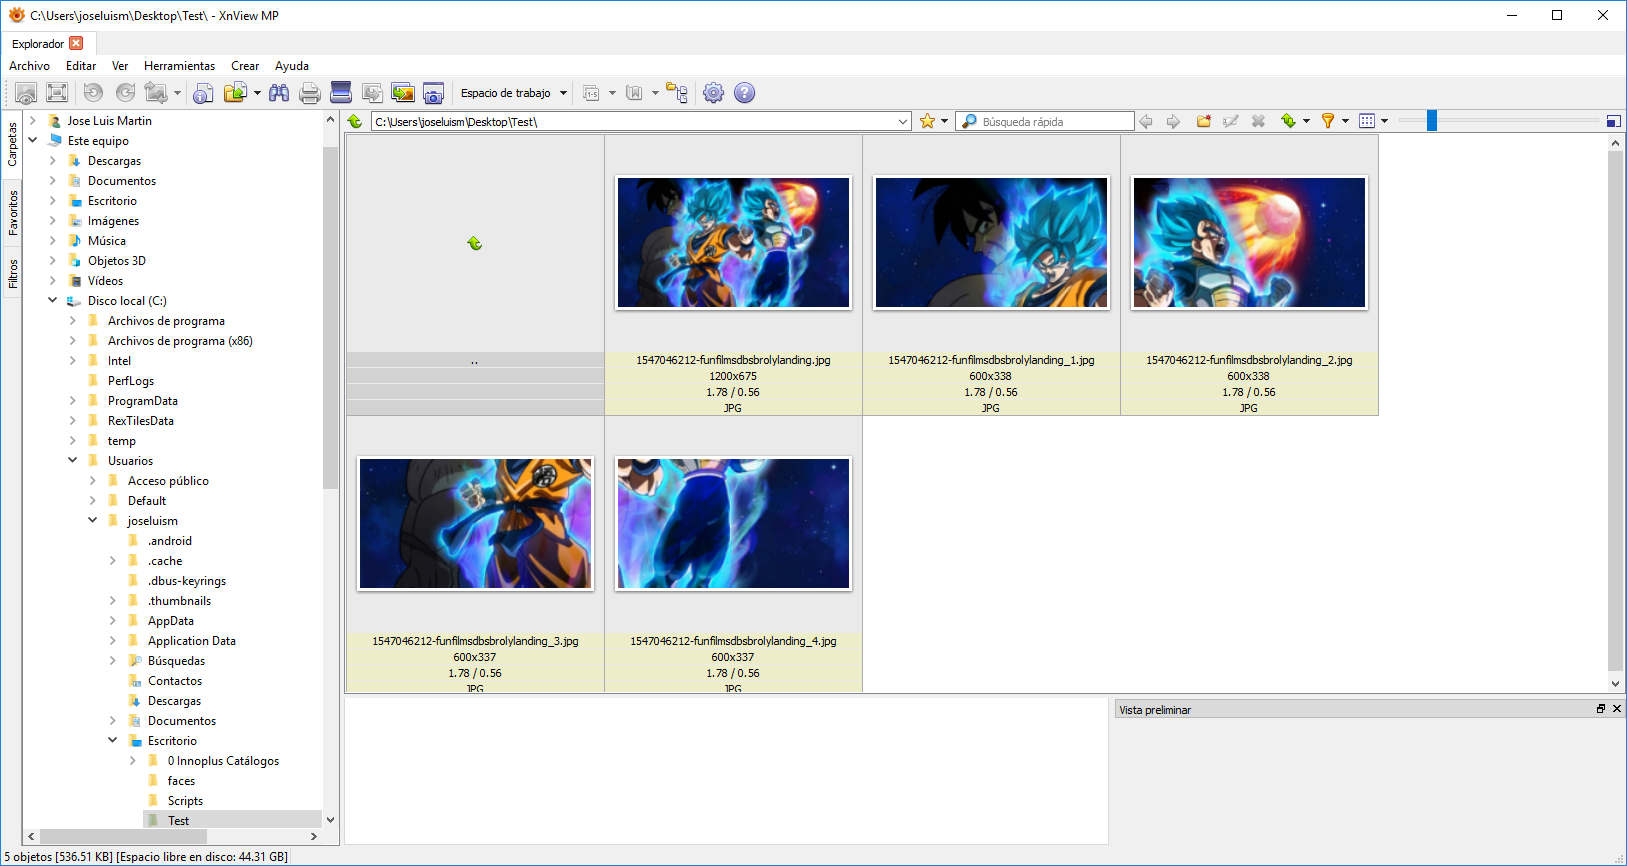Click the navigate forward arrow icon
1627x866 pixels.
(1174, 121)
